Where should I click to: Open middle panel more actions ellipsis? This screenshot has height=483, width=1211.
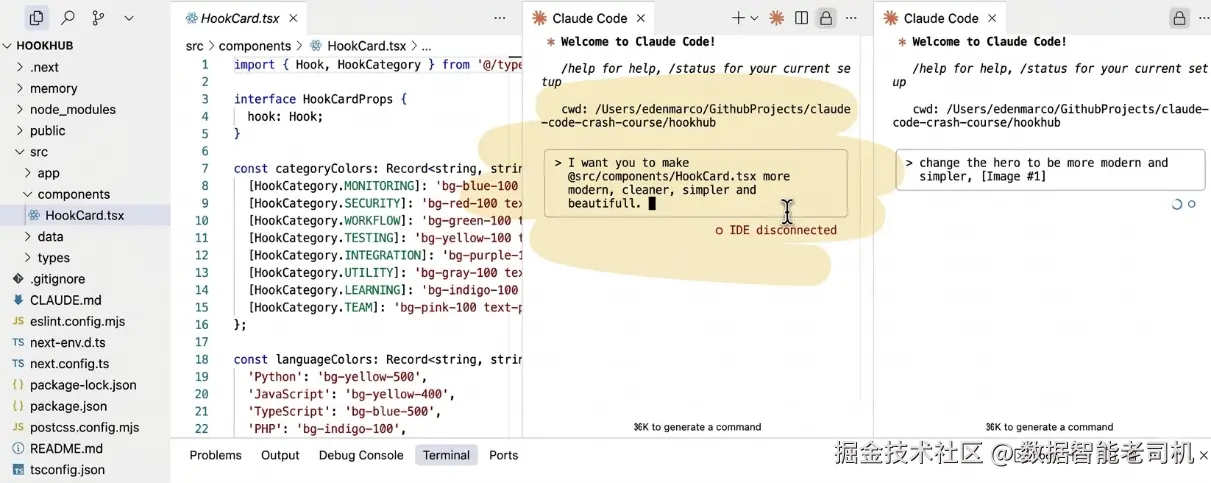(851, 18)
